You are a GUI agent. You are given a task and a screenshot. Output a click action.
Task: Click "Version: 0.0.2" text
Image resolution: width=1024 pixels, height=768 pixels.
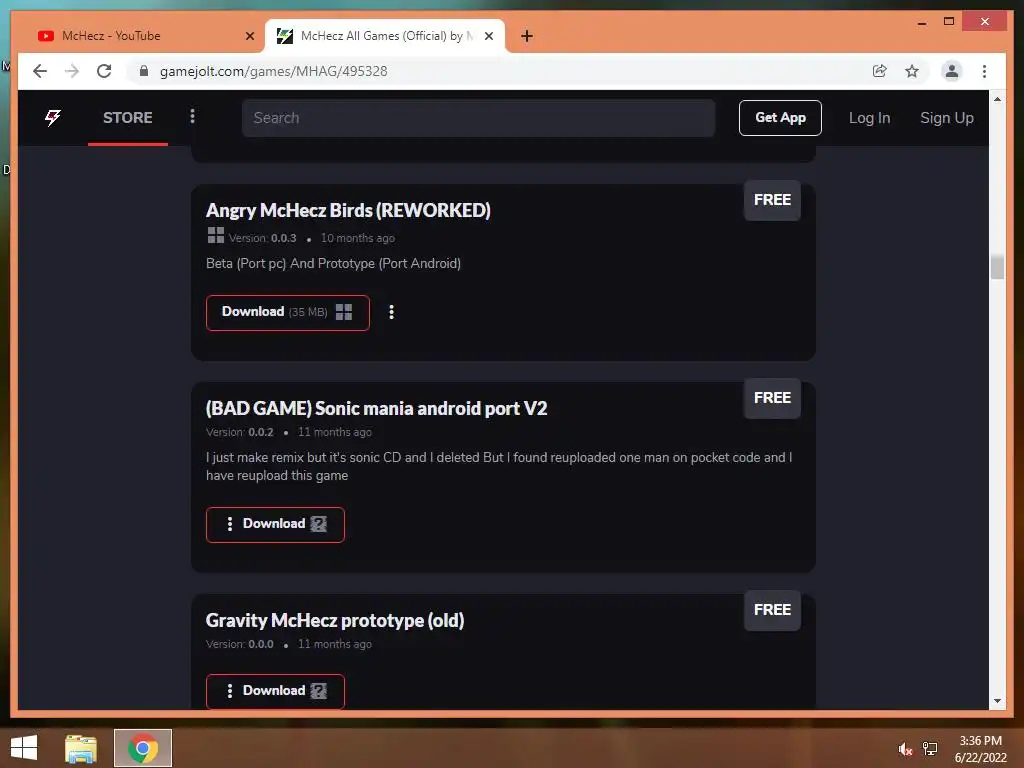tap(240, 432)
